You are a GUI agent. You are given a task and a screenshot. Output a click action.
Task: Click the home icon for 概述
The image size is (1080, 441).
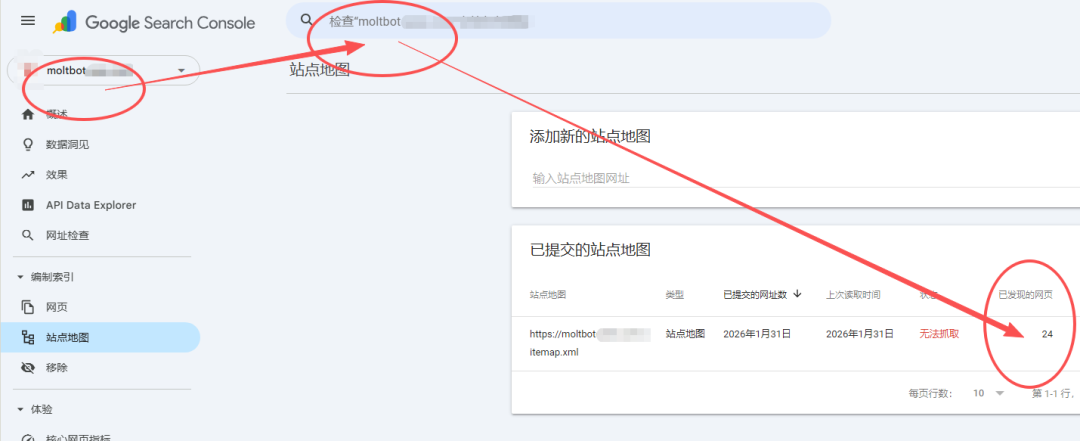[28, 114]
